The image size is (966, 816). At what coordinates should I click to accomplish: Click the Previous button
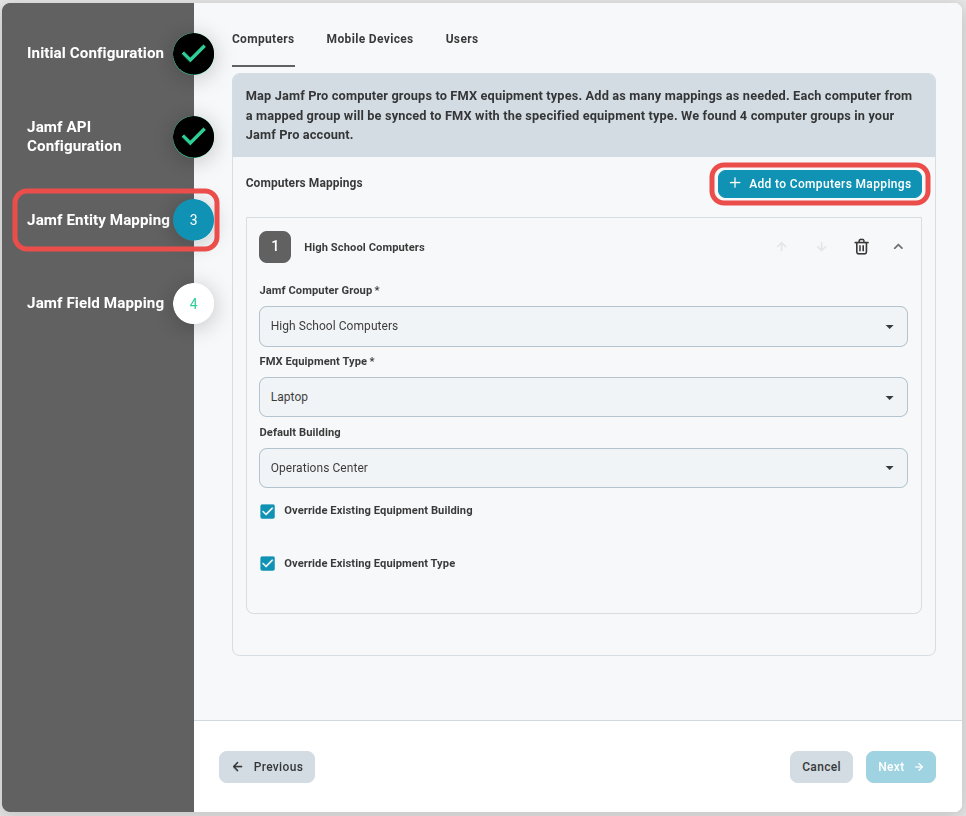click(267, 767)
